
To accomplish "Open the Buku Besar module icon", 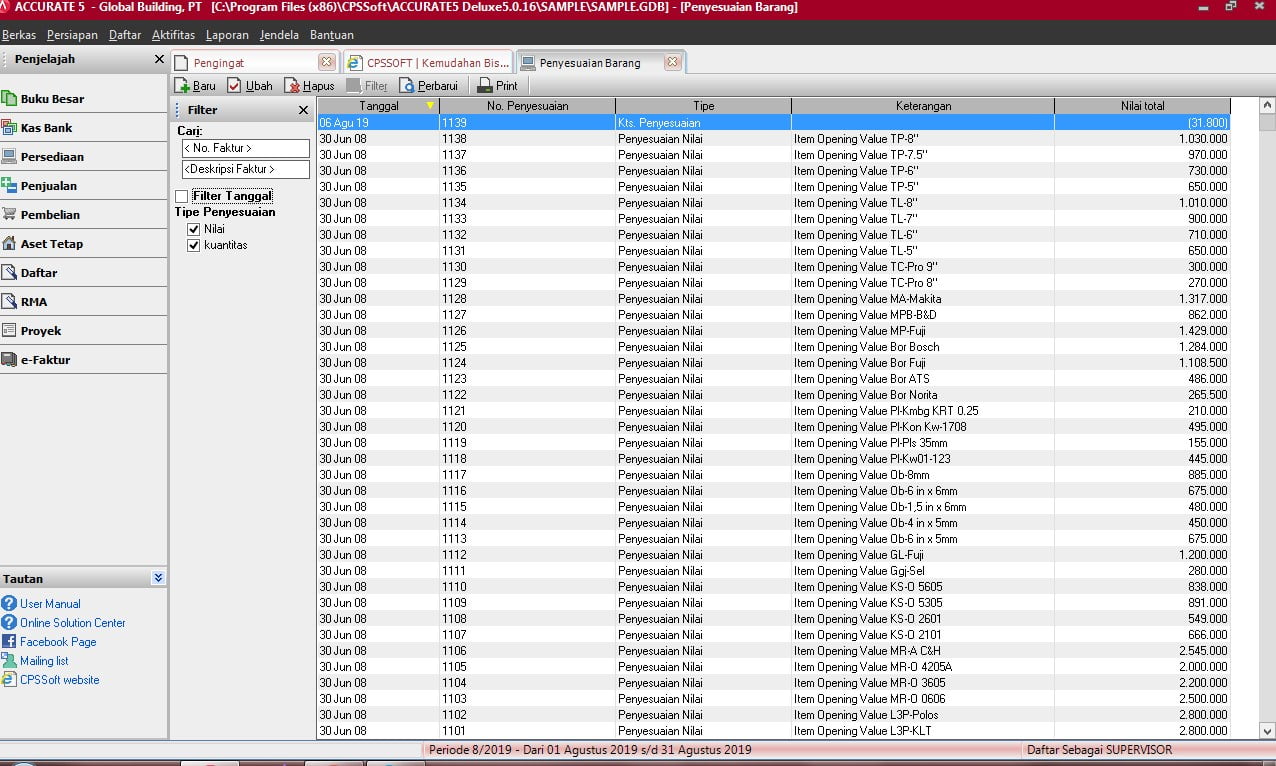I will pyautogui.click(x=10, y=98).
